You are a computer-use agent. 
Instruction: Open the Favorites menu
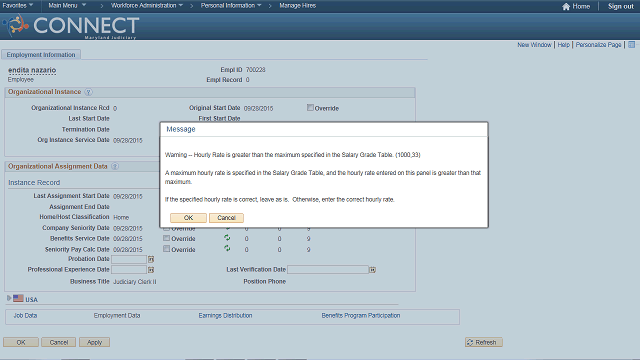point(18,6)
